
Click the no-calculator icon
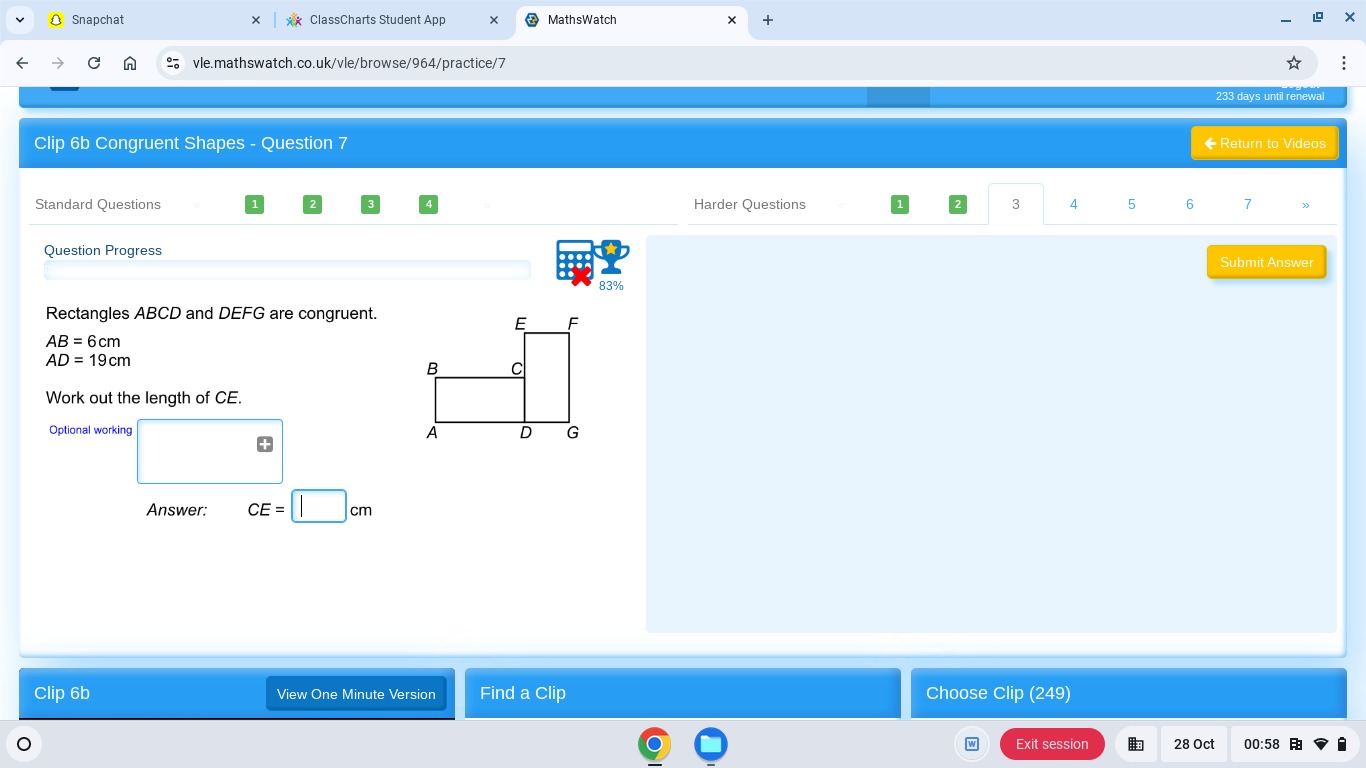[574, 262]
